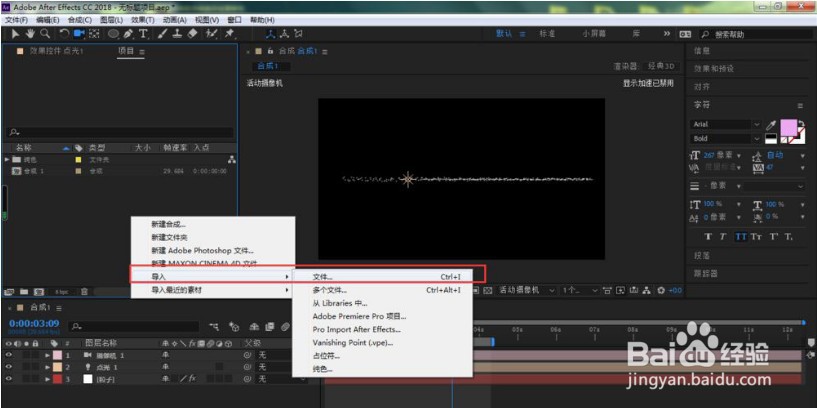Image resolution: width=817 pixels, height=408 pixels.
Task: Click new composition icon in Project panel
Action: tap(39, 291)
